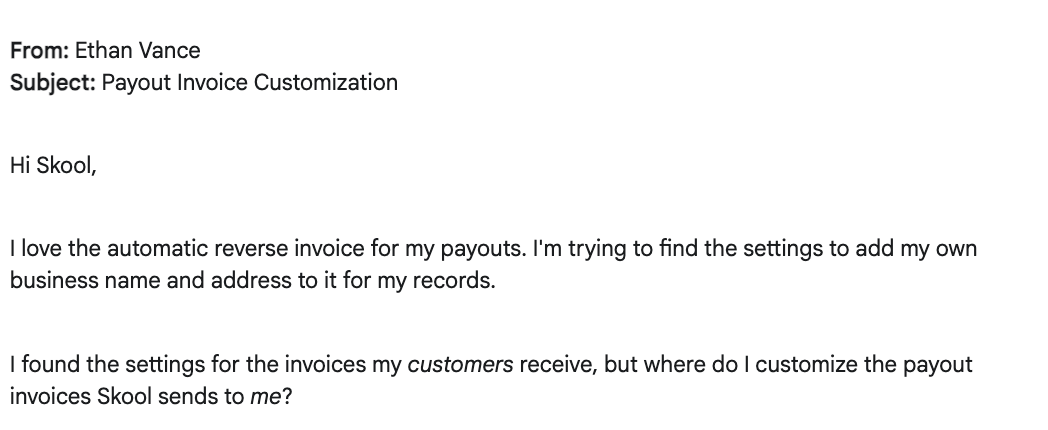Click the subject text Payout Invoice Customization
The width and height of the screenshot is (1048, 430).
250,83
